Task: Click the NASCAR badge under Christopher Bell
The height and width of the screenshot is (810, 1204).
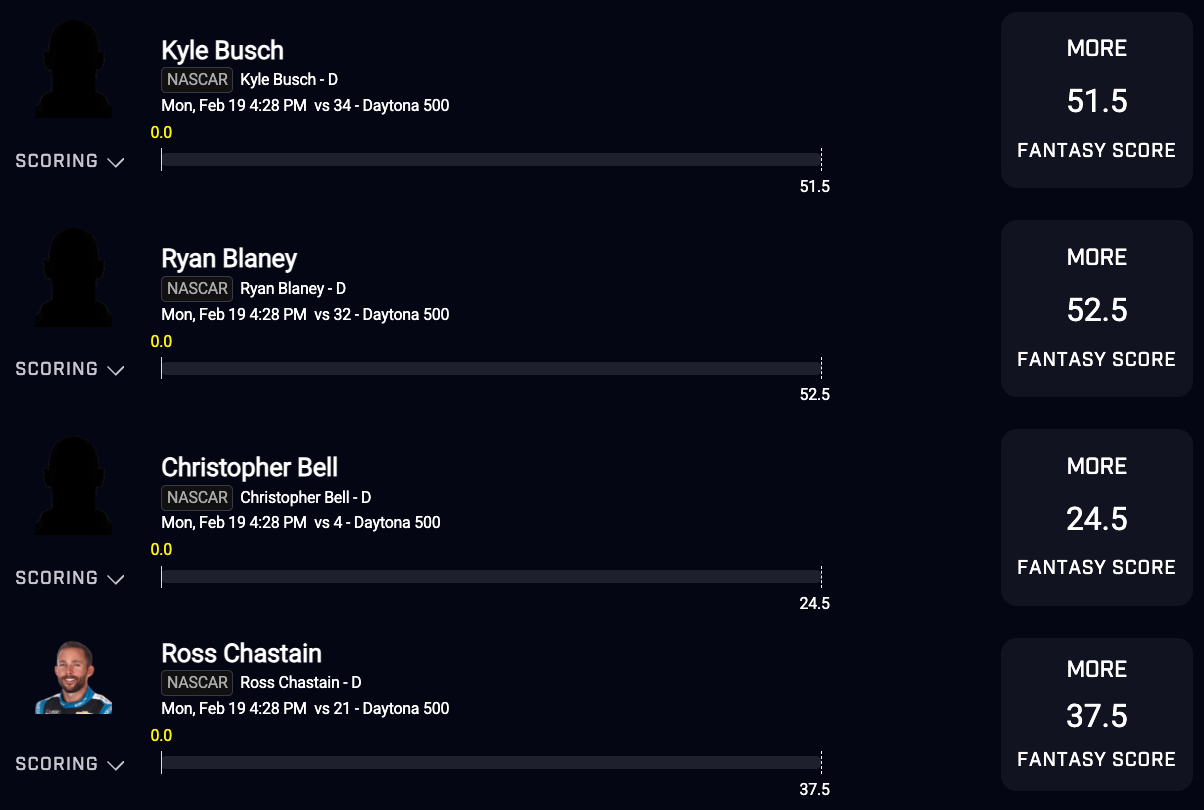Action: coord(197,497)
